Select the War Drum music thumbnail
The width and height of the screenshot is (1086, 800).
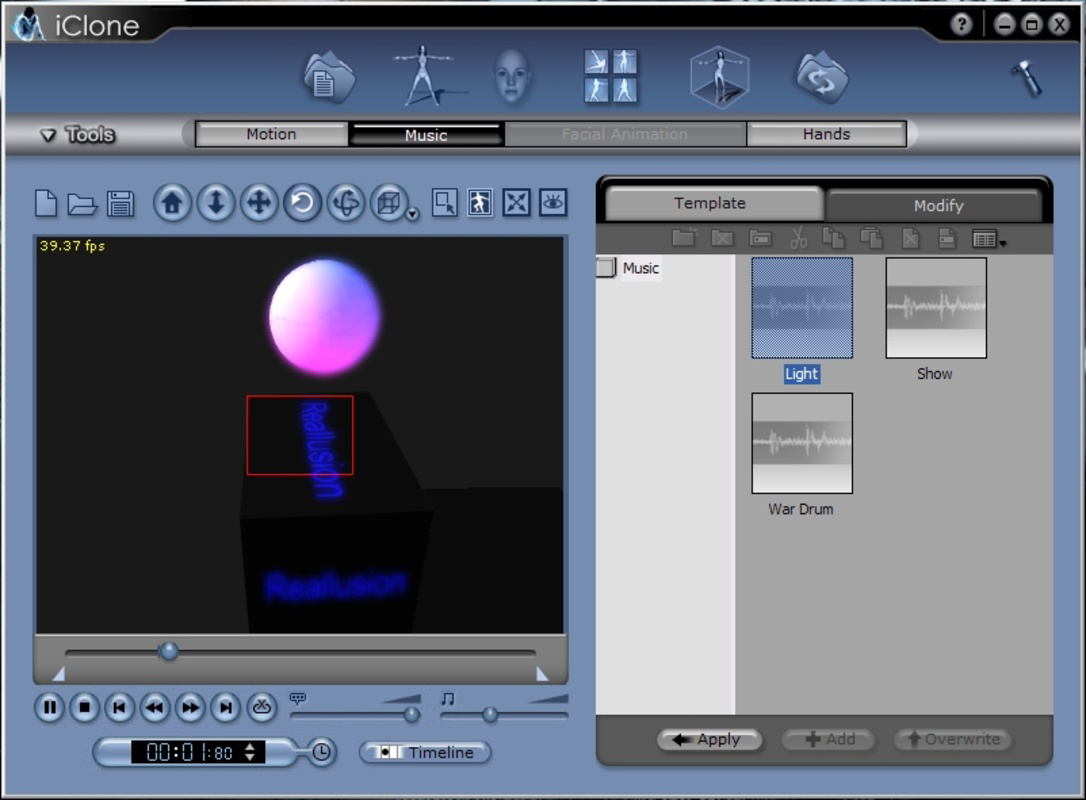pyautogui.click(x=801, y=443)
